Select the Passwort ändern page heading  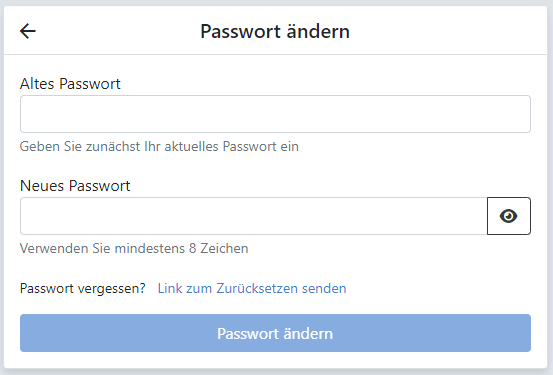point(275,31)
